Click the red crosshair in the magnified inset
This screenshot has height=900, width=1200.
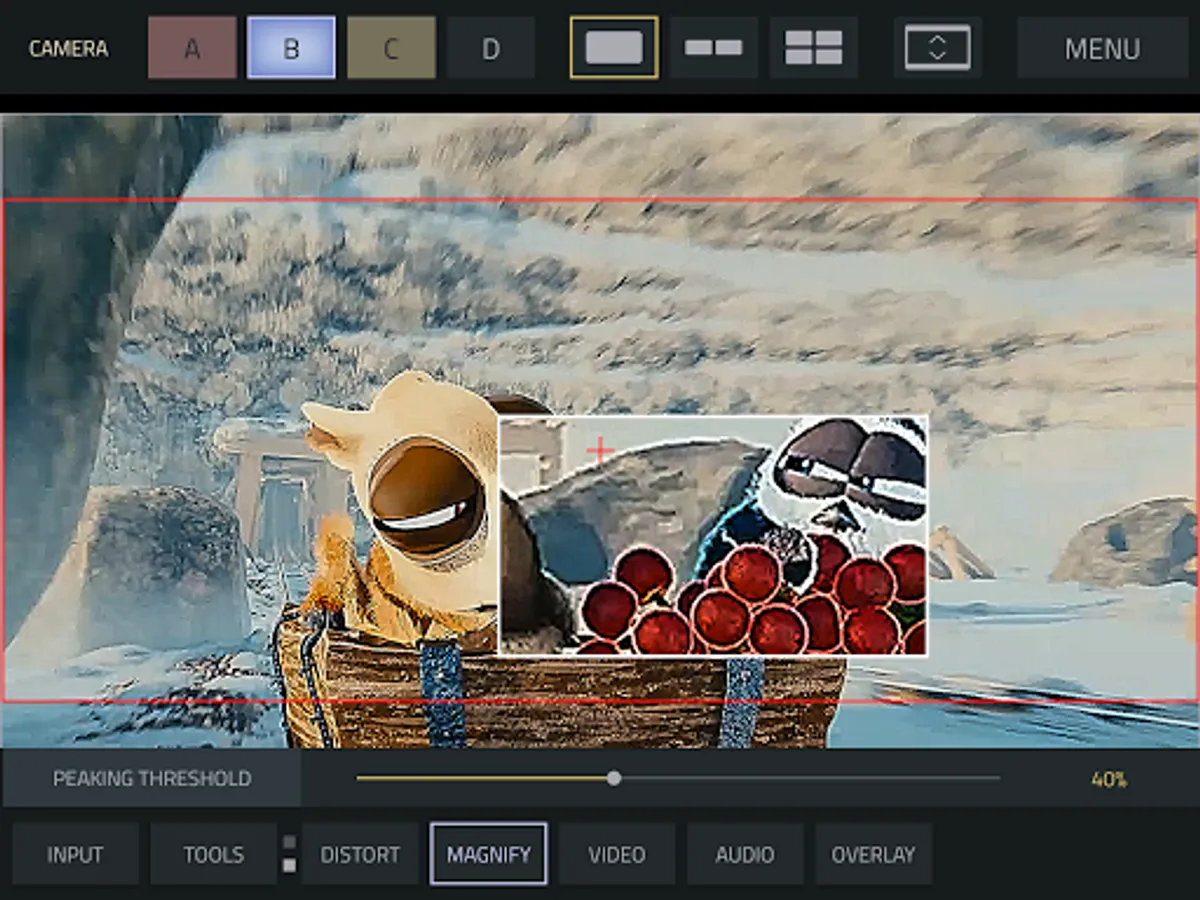pyautogui.click(x=600, y=451)
